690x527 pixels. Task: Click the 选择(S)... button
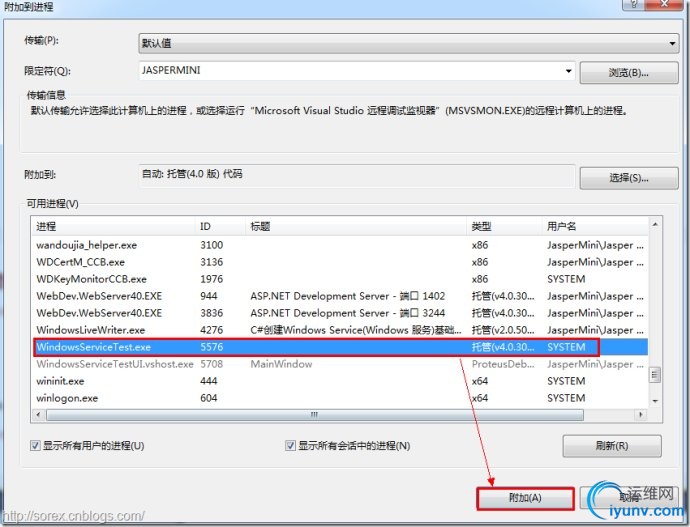[629, 178]
